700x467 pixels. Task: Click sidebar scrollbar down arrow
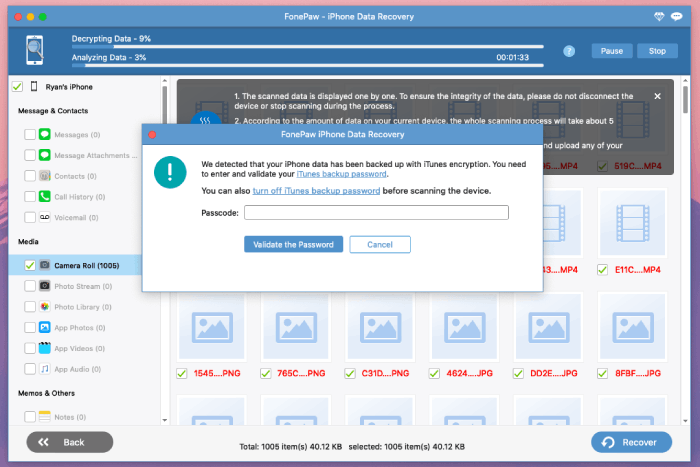[x=165, y=420]
